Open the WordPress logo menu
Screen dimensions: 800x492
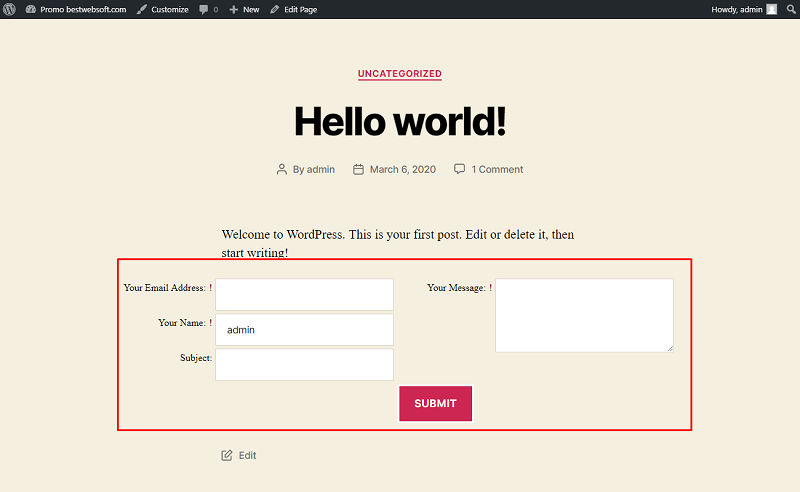[9, 9]
